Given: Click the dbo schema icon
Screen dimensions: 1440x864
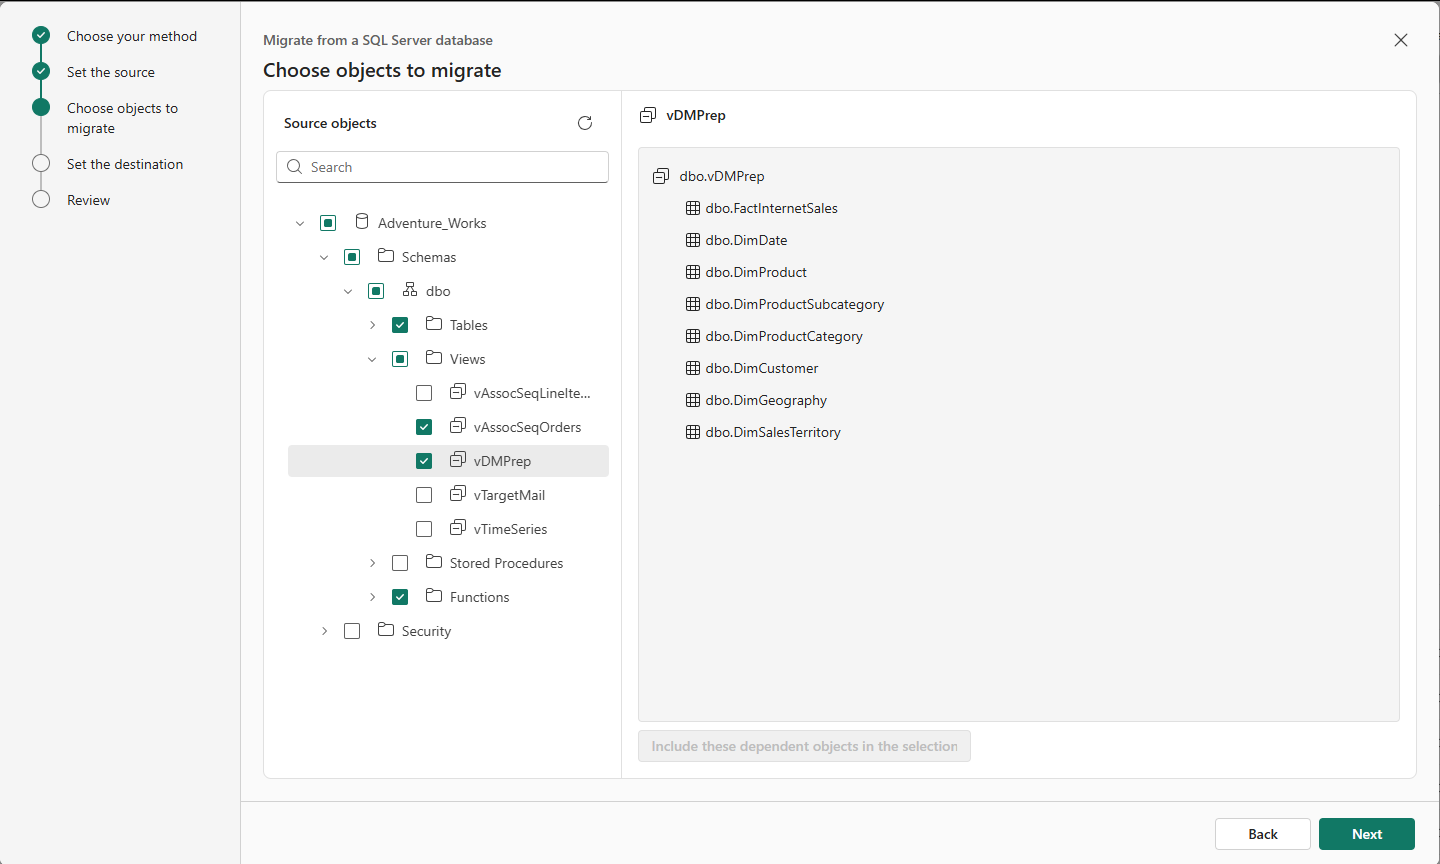Looking at the screenshot, I should pos(410,290).
